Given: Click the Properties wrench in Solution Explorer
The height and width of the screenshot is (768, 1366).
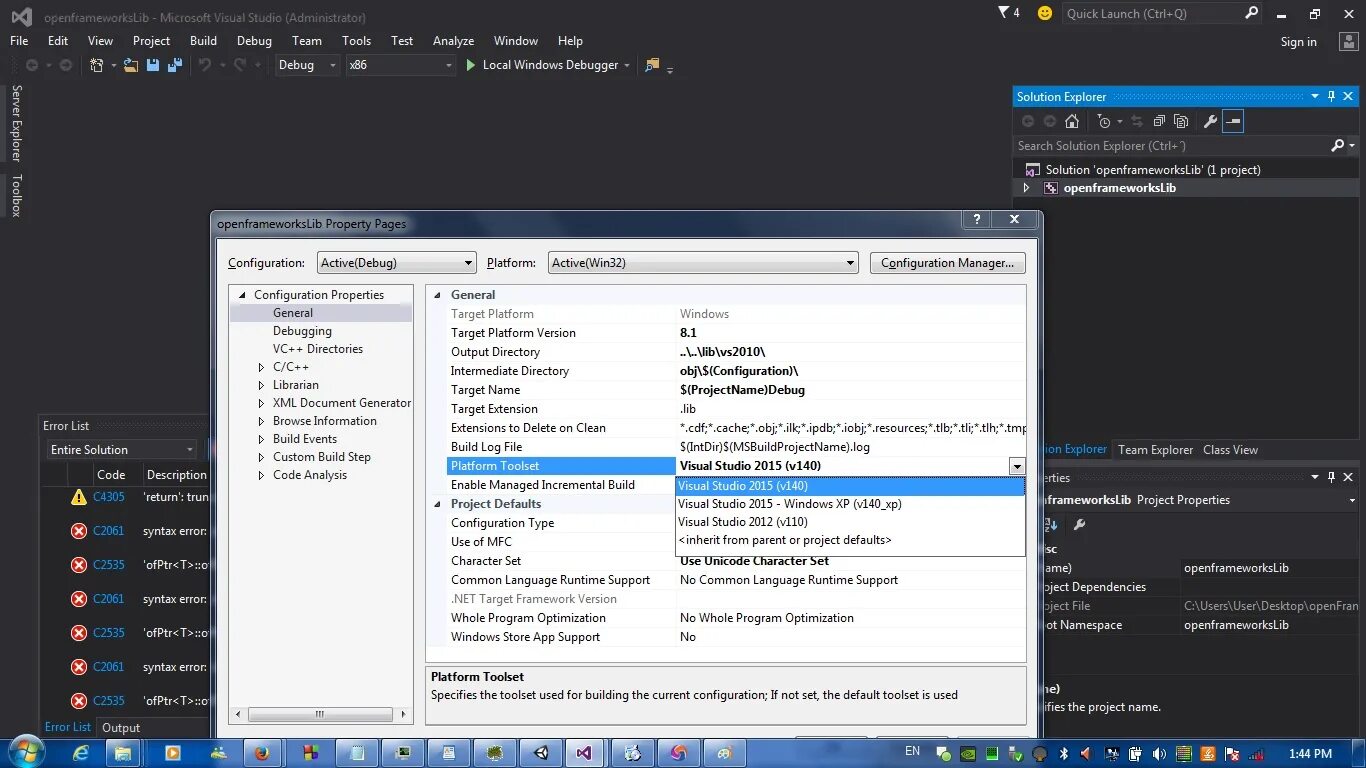Looking at the screenshot, I should [x=1210, y=121].
